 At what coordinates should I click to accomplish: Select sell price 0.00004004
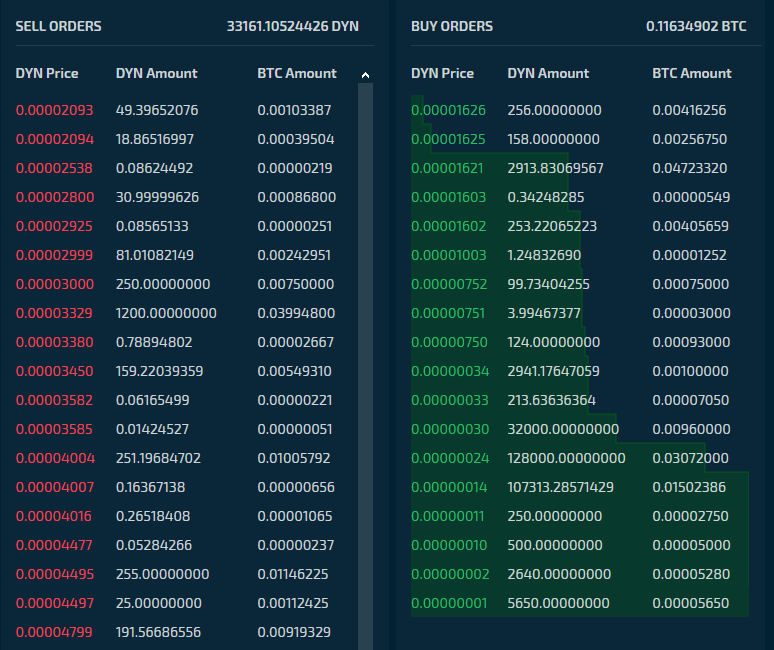(55, 459)
